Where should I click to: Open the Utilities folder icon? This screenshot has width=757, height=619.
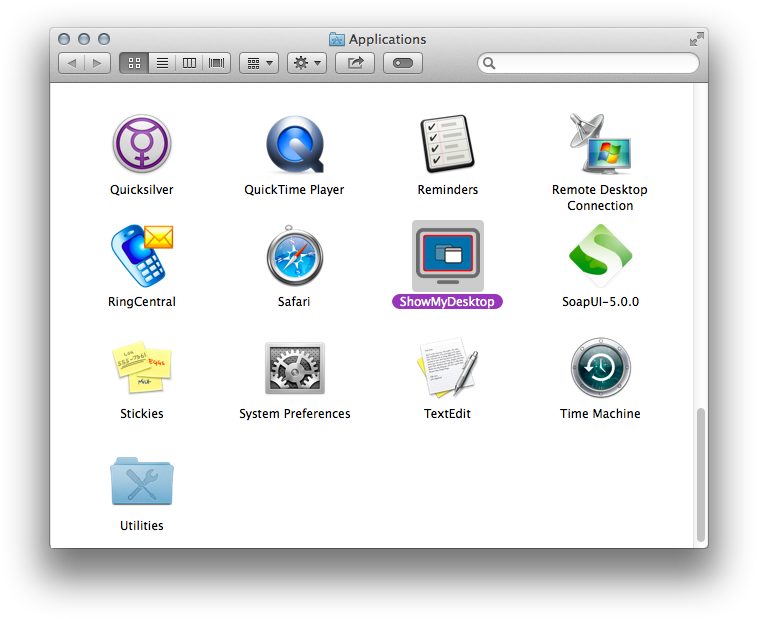(x=141, y=481)
